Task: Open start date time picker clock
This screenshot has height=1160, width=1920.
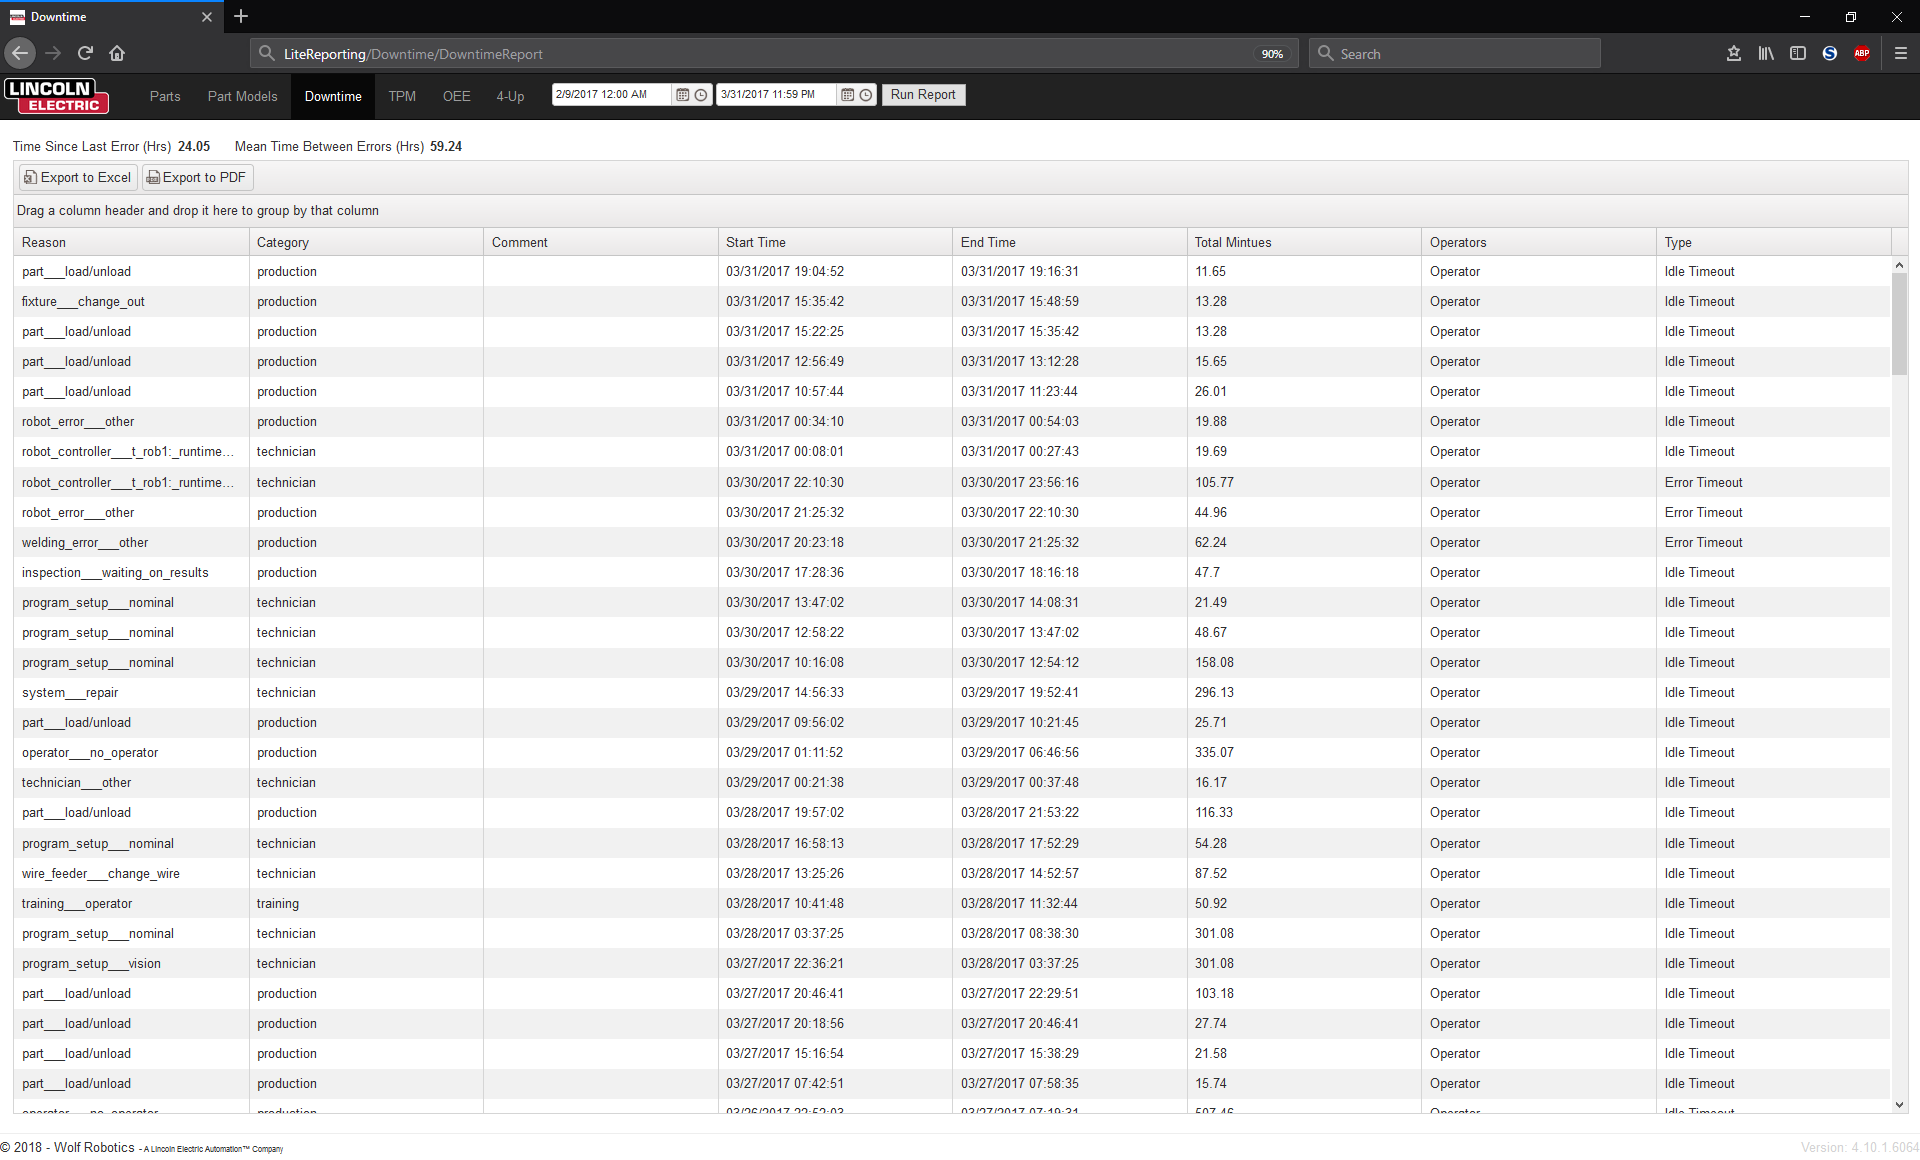Action: (x=701, y=95)
